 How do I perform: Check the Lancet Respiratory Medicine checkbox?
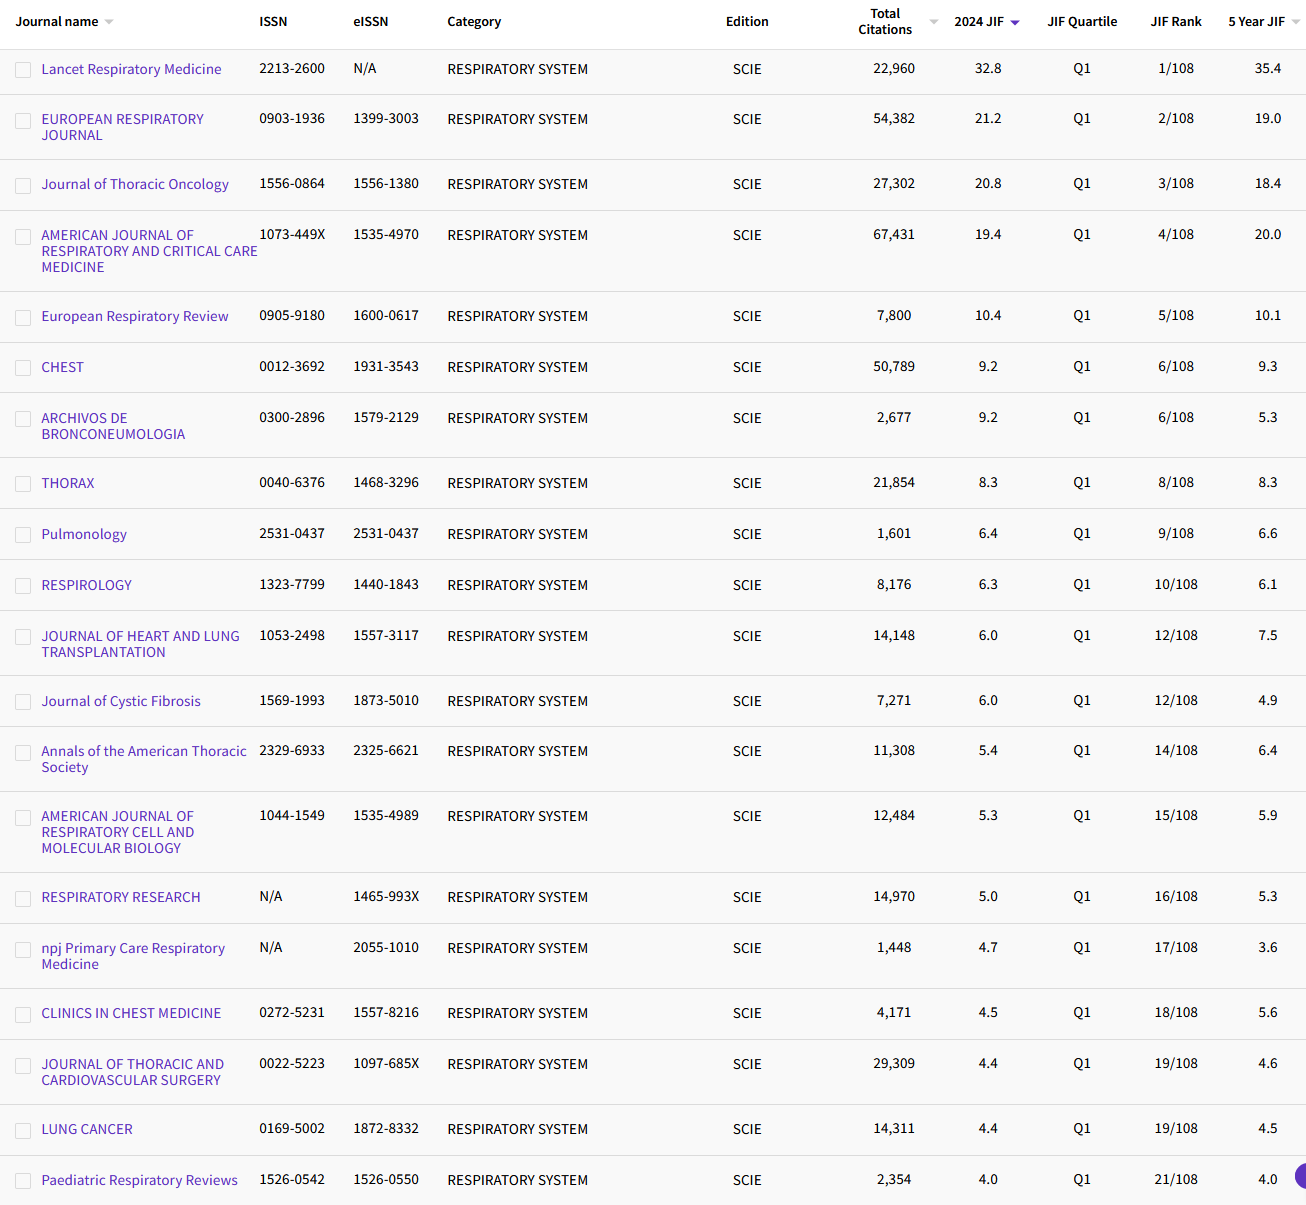click(x=23, y=70)
